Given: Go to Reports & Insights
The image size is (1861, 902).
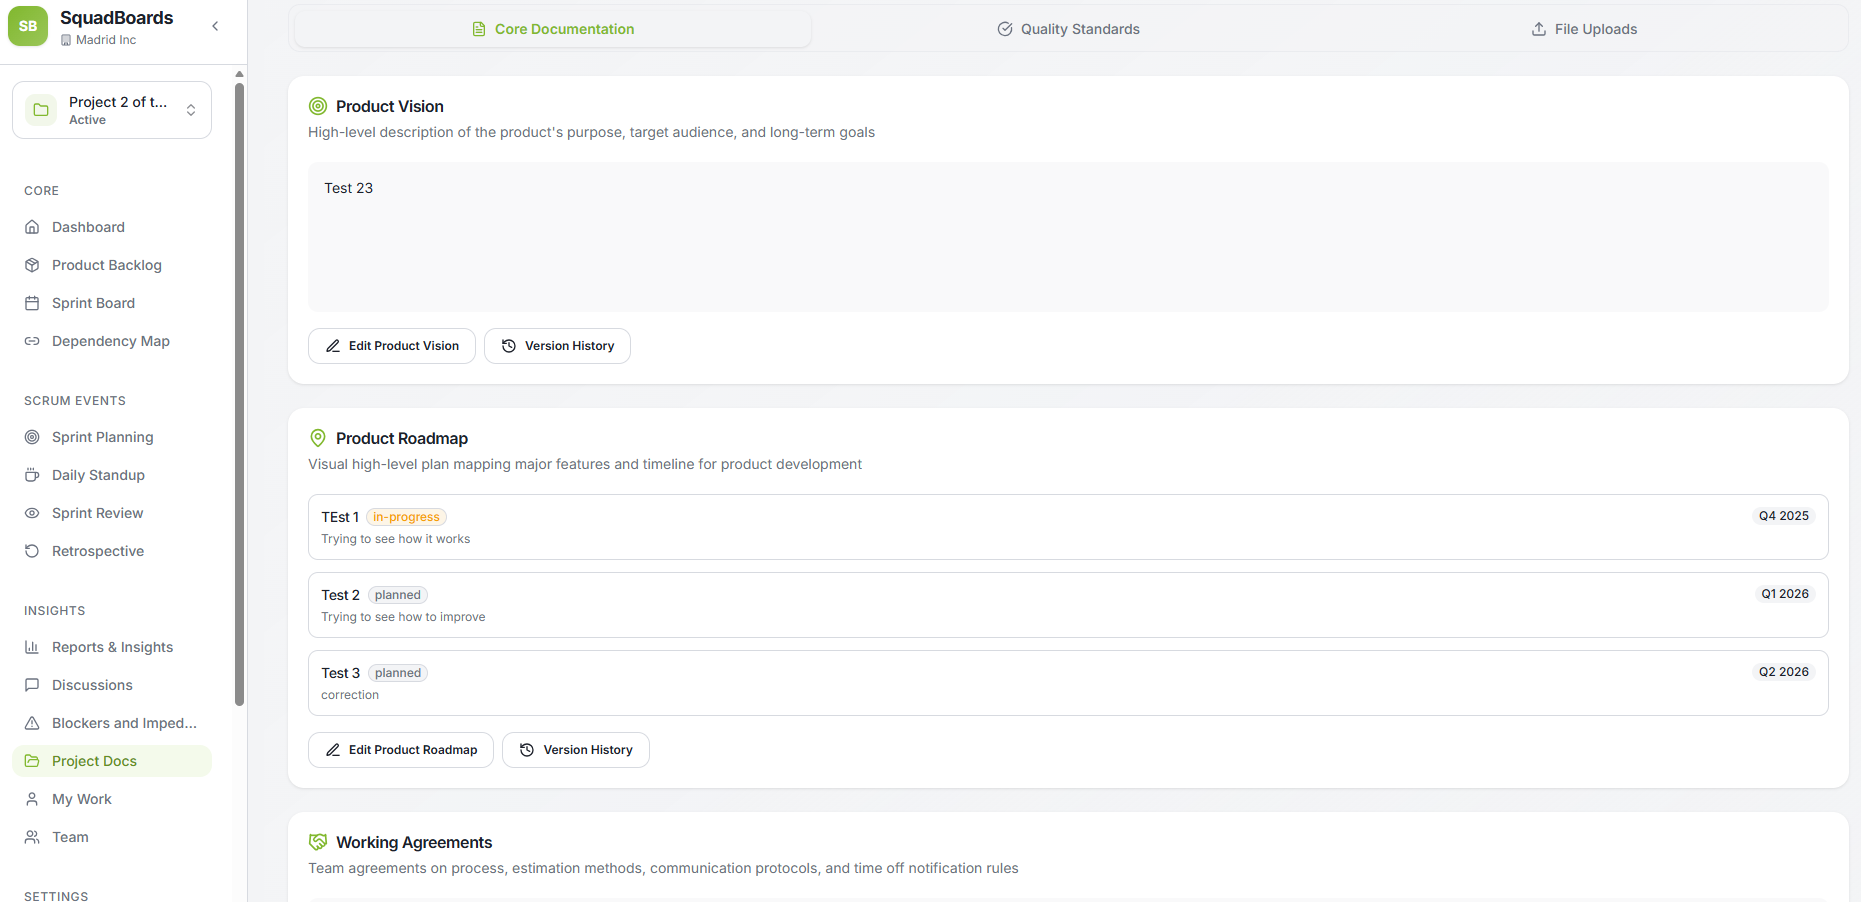Looking at the screenshot, I should [112, 647].
